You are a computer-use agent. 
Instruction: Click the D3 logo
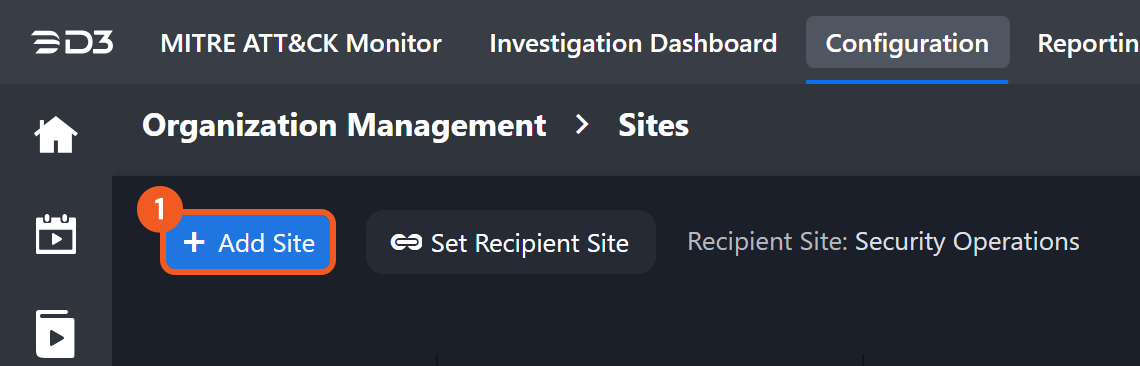point(72,43)
